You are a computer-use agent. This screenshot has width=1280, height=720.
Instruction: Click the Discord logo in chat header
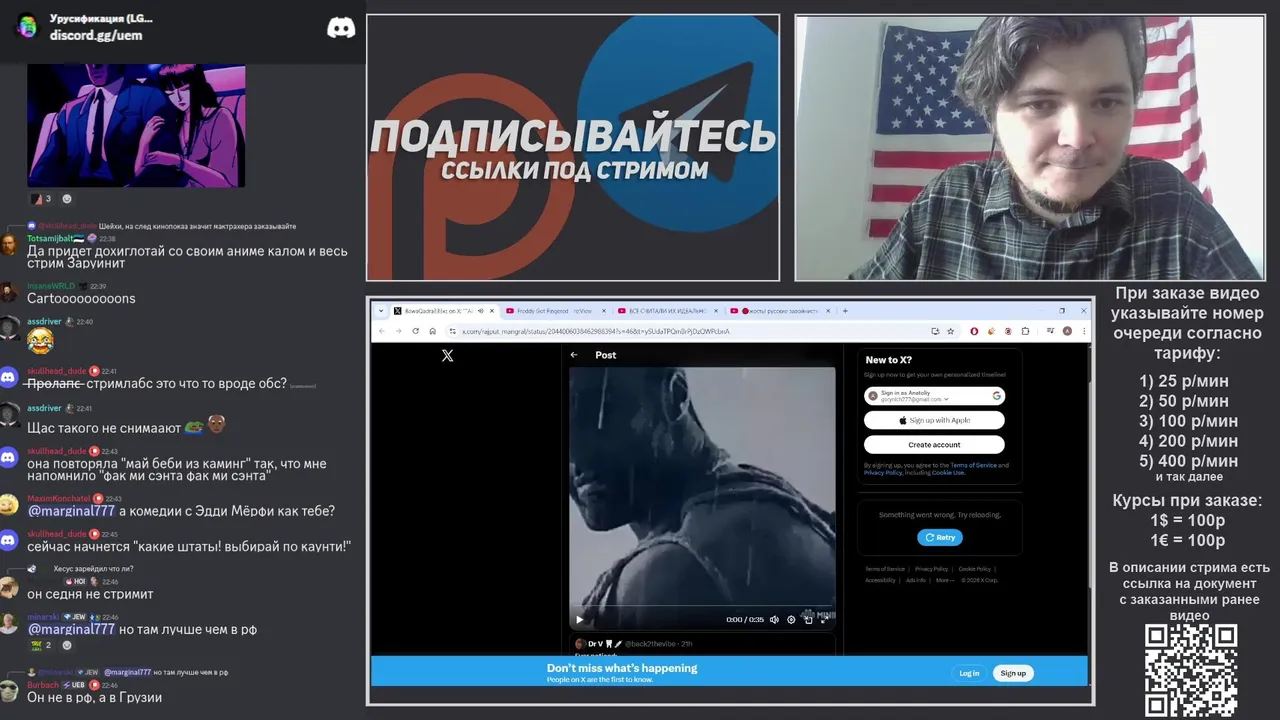pos(341,28)
